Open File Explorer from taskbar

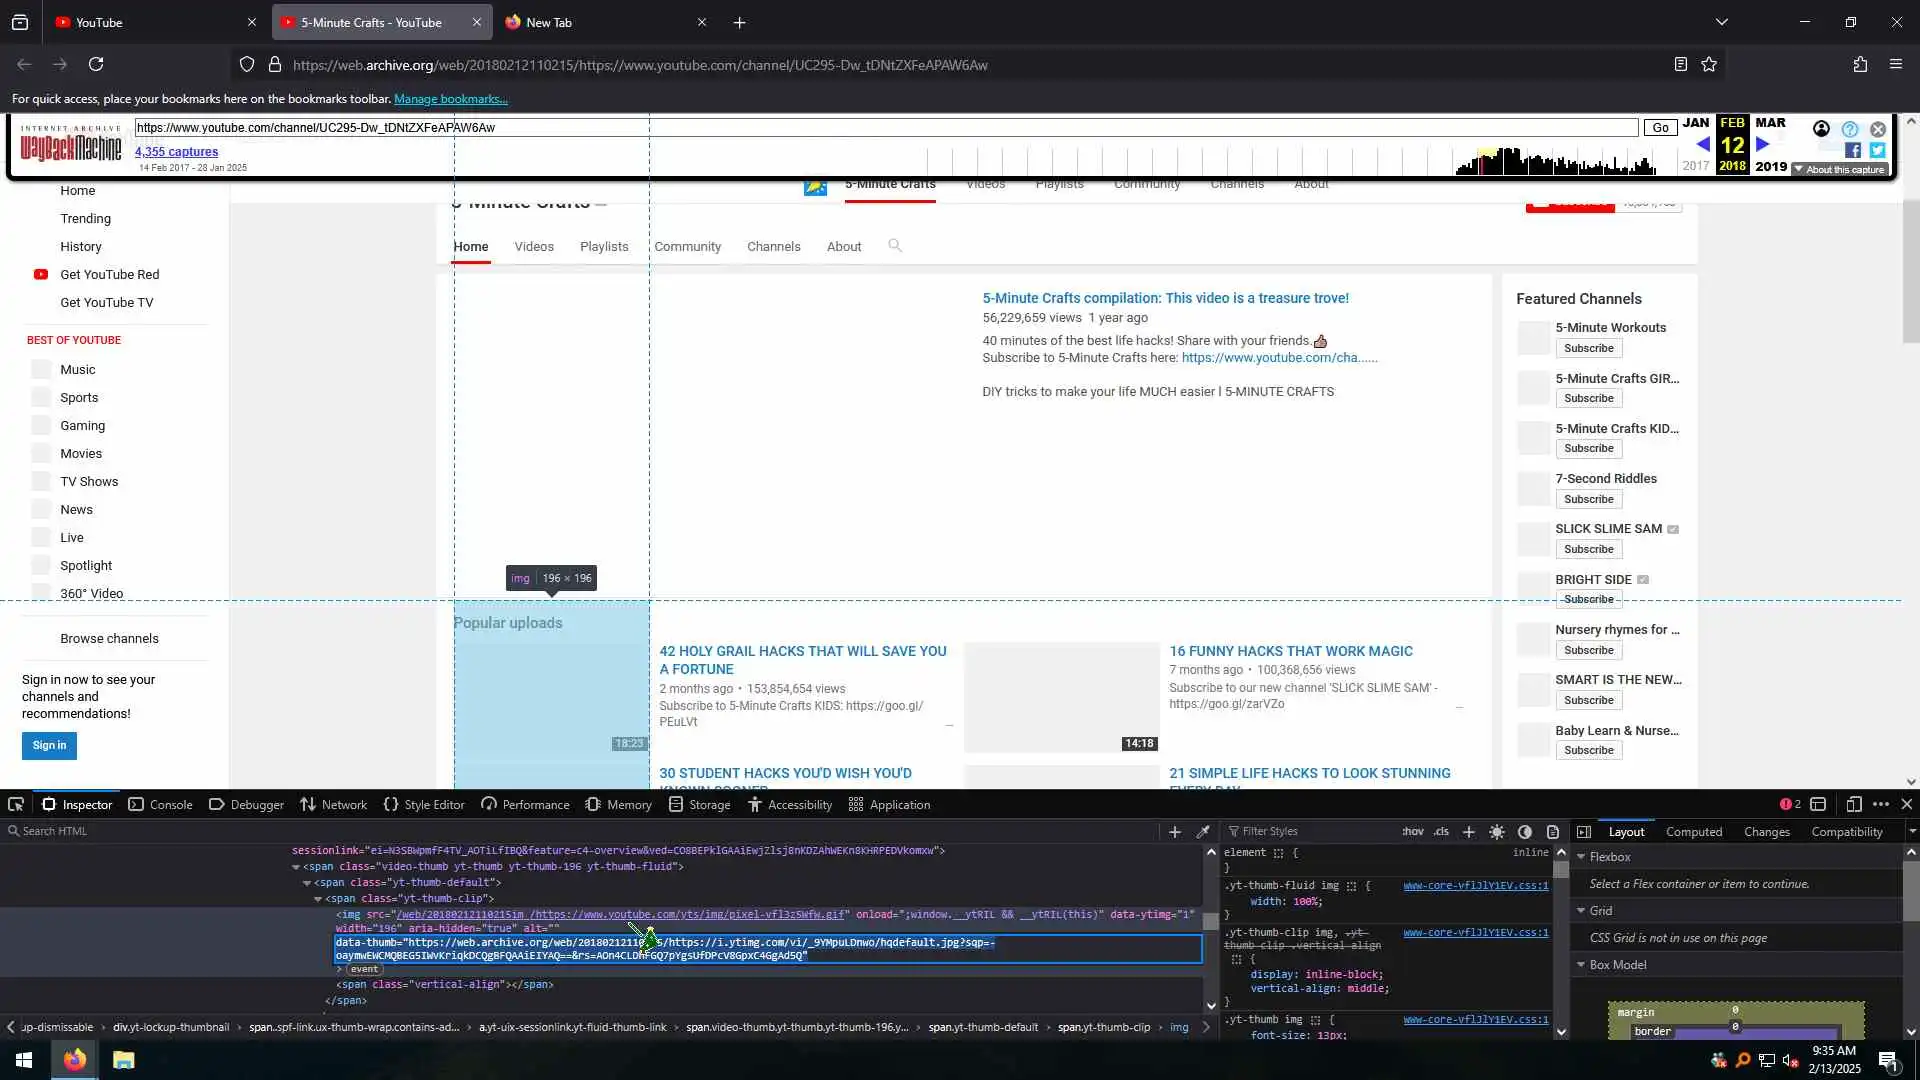click(123, 1060)
